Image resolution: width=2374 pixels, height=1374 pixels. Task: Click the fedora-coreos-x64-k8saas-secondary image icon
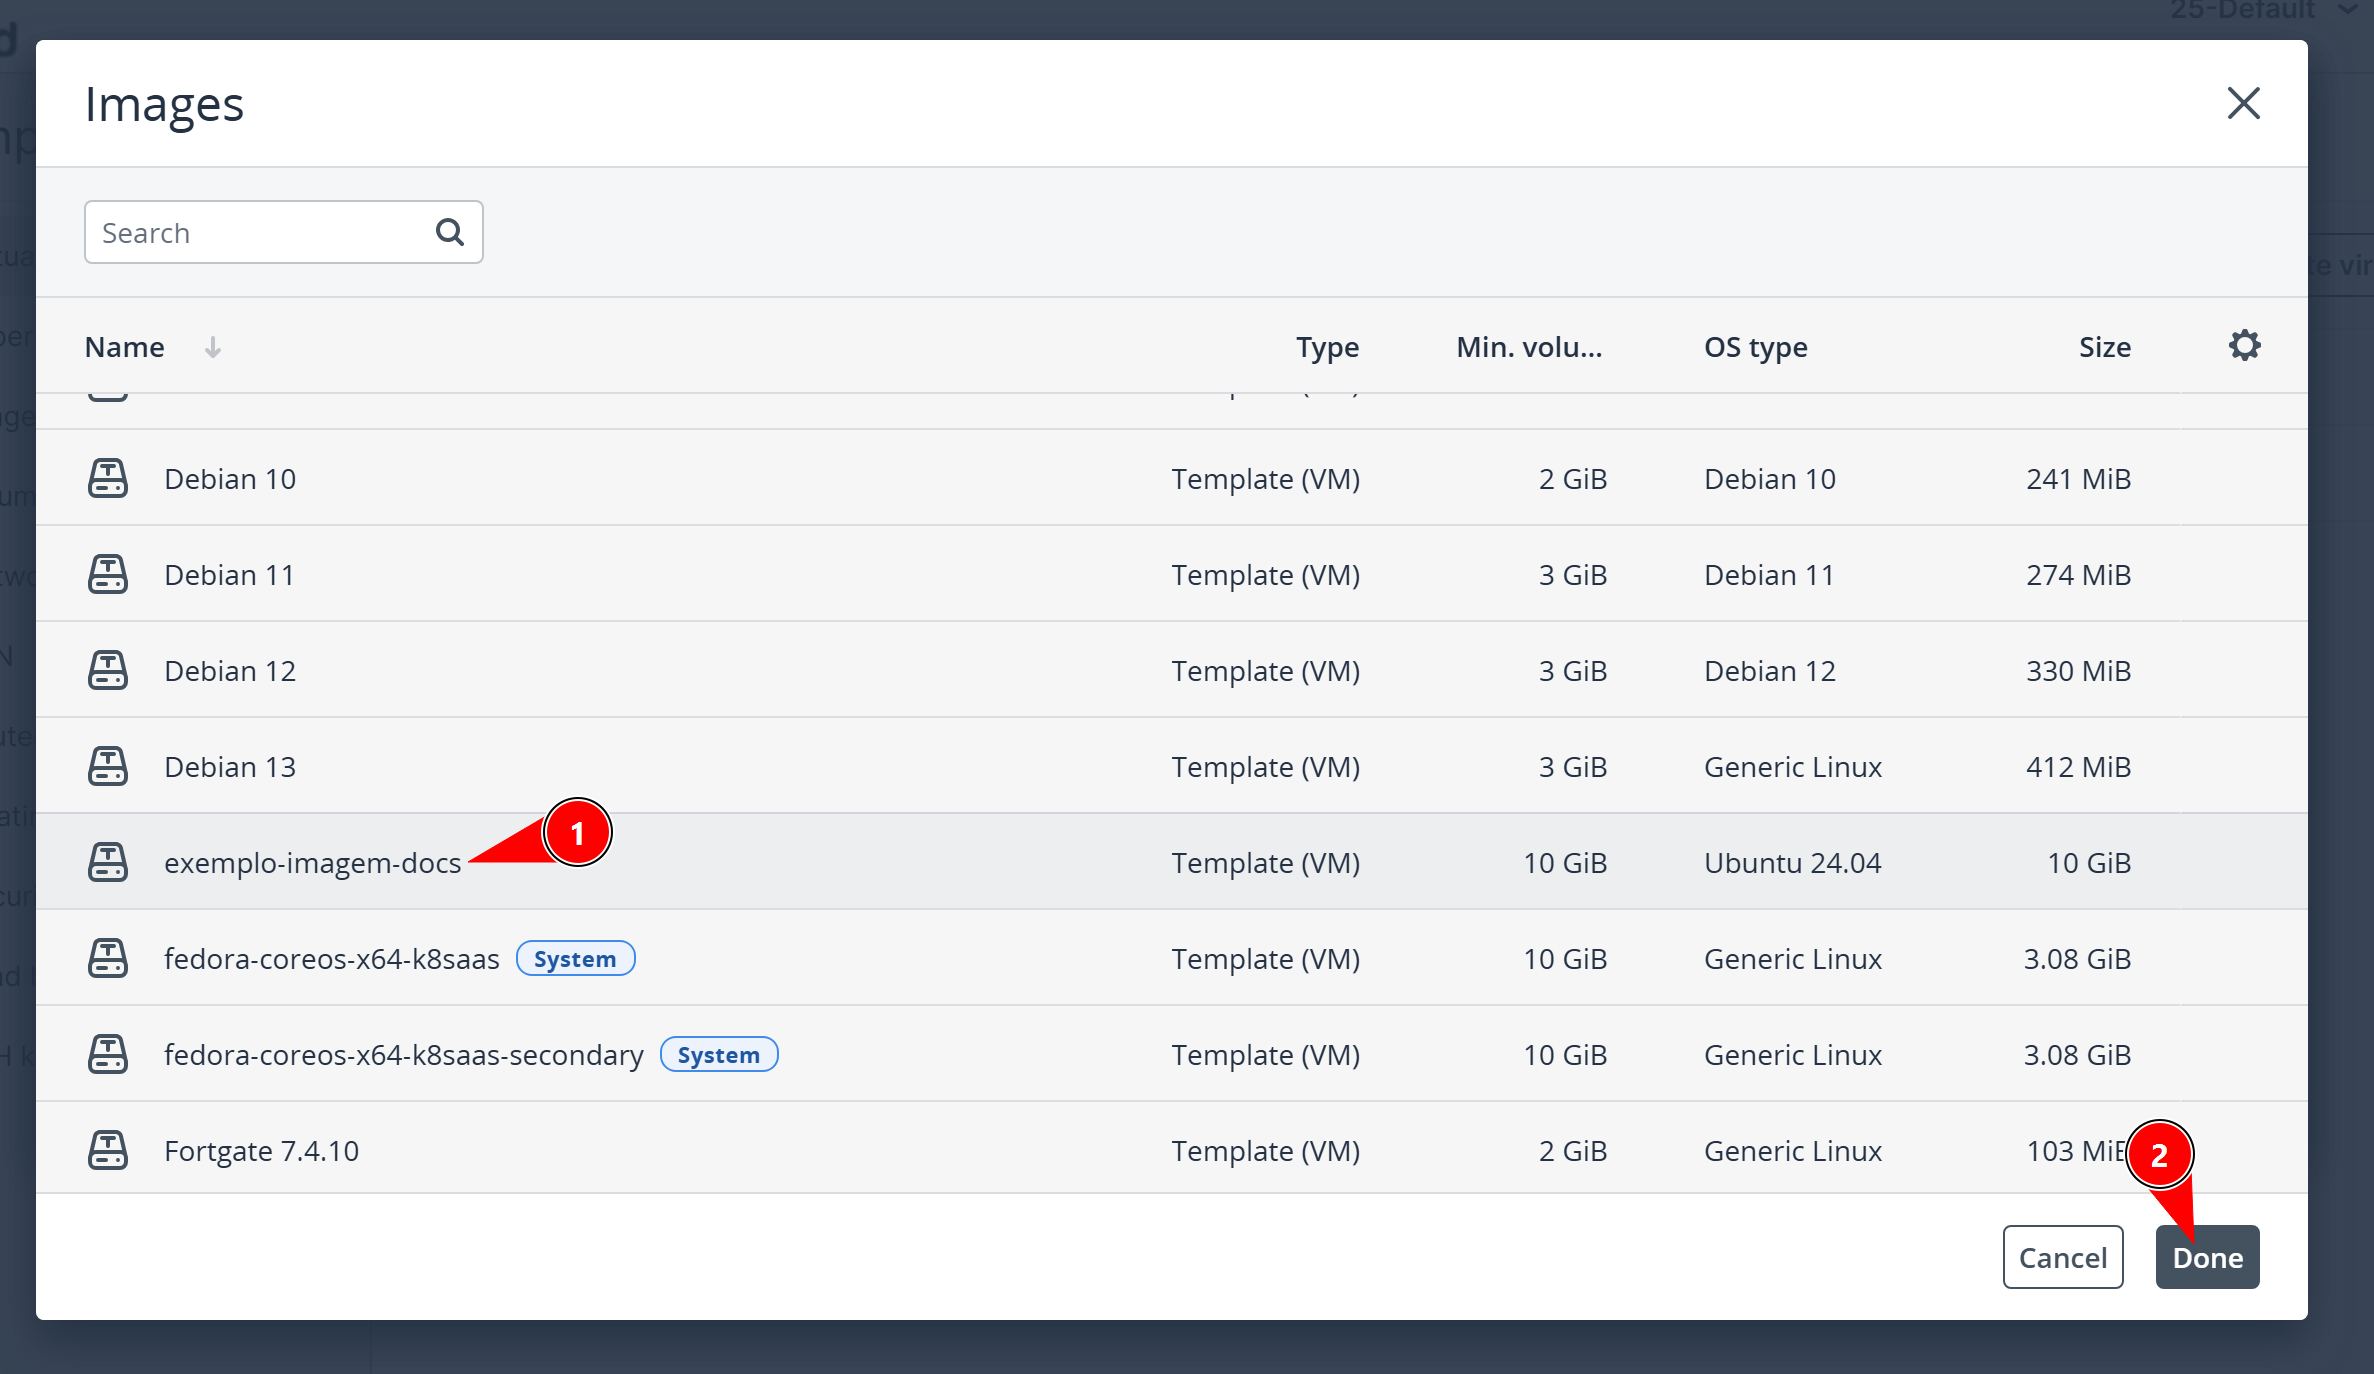point(108,1055)
